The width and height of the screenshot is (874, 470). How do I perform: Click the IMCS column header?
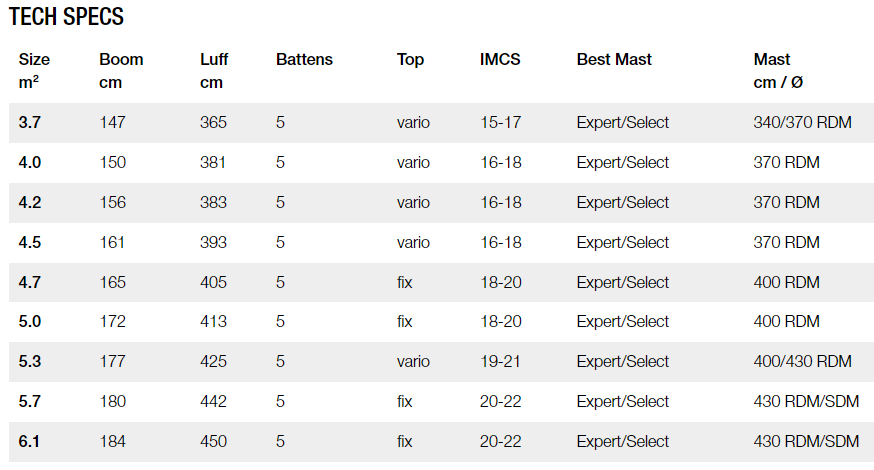point(500,60)
